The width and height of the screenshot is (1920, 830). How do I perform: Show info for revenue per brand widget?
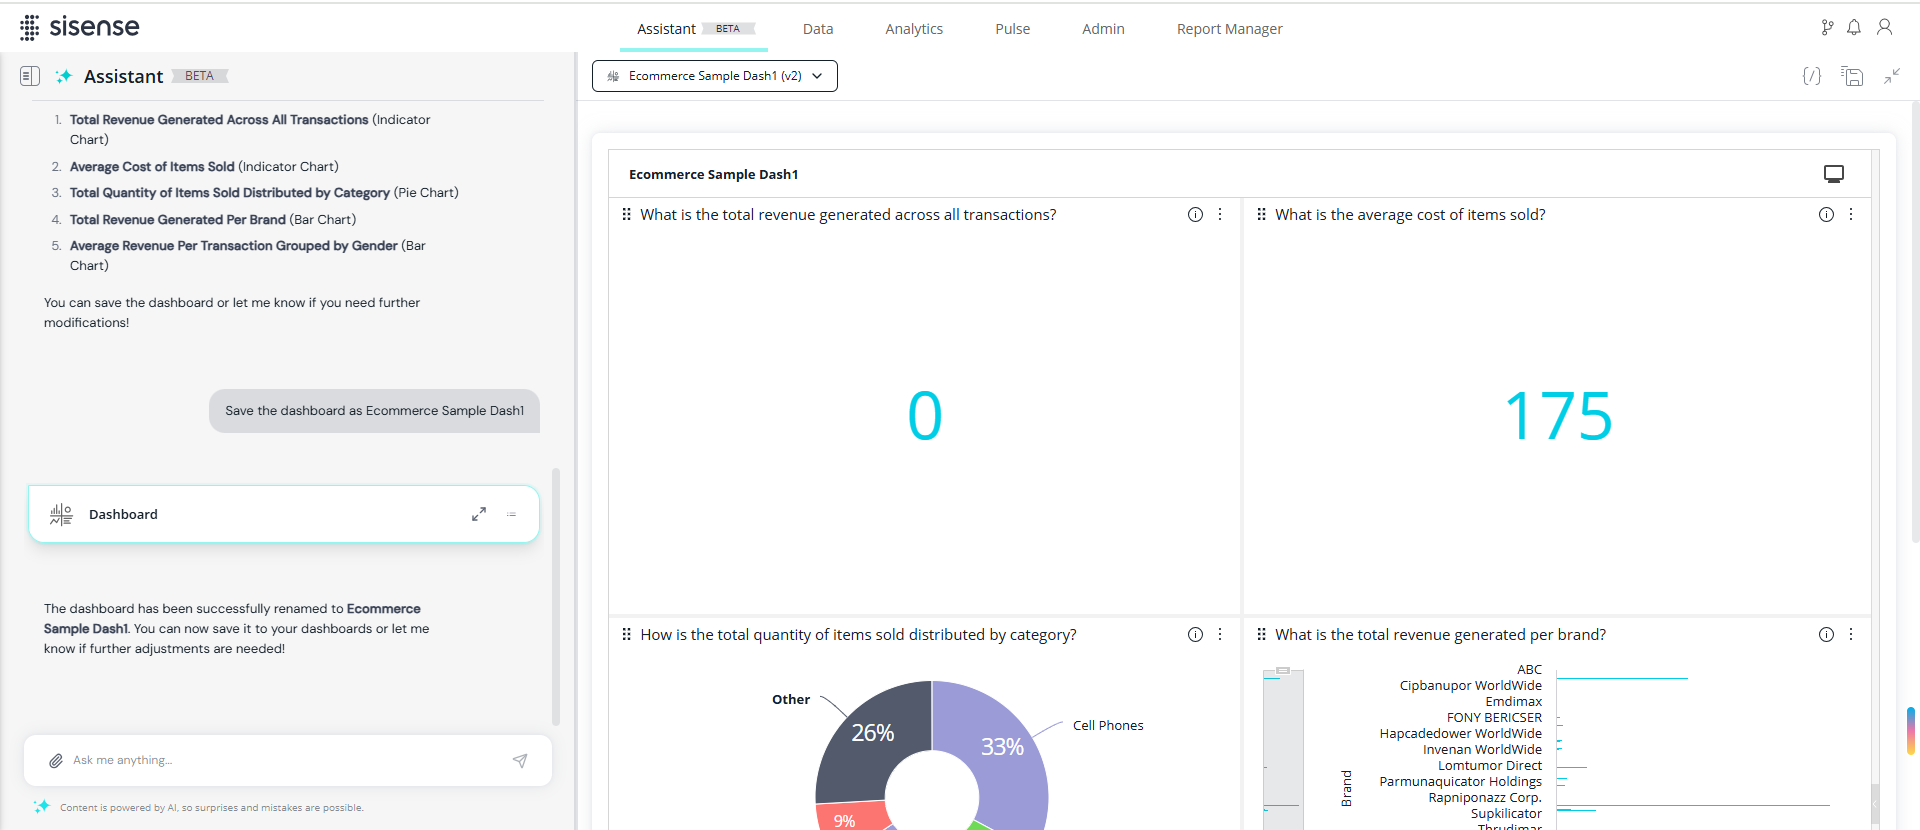pyautogui.click(x=1826, y=635)
